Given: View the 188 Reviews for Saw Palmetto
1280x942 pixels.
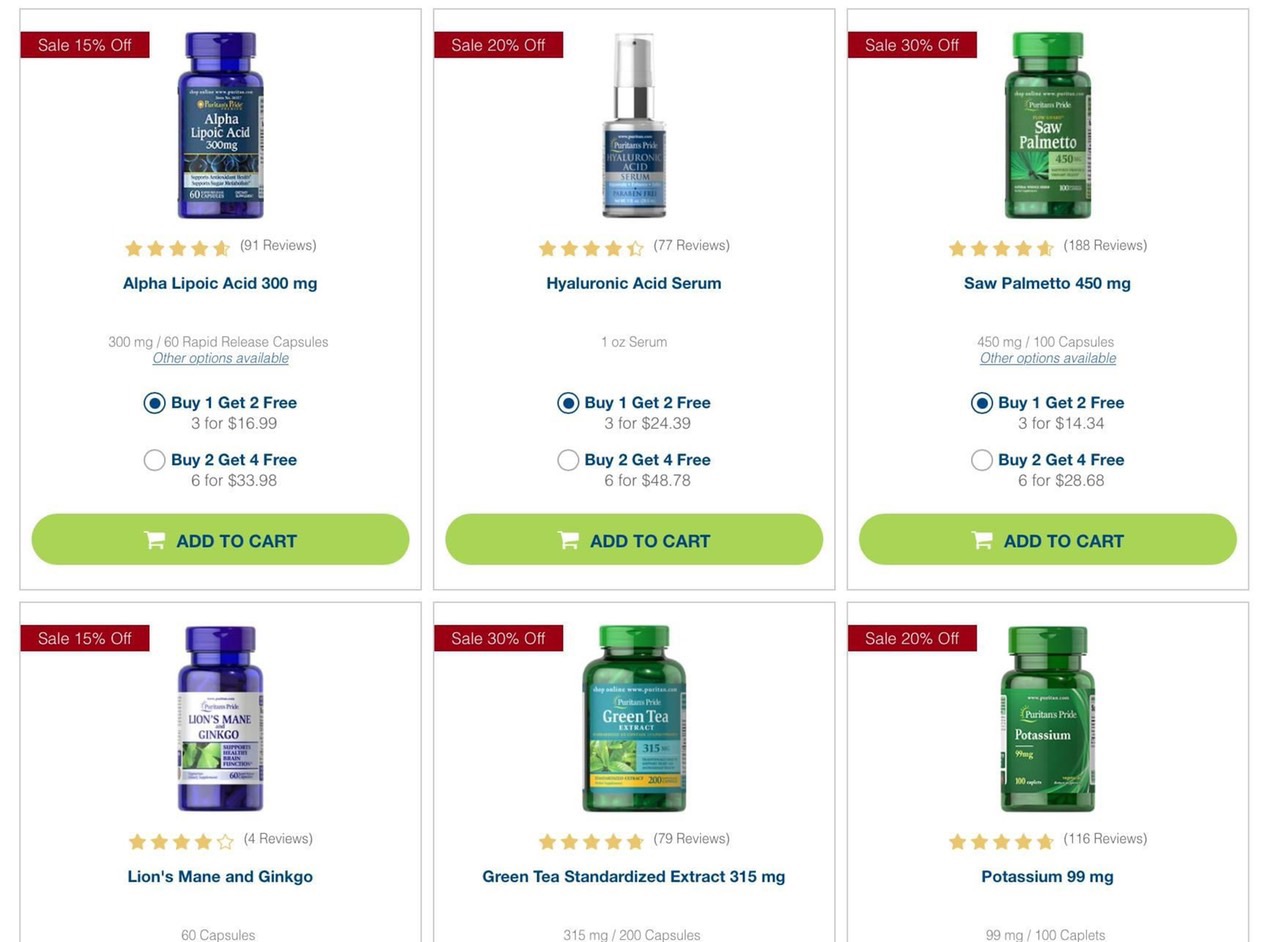Looking at the screenshot, I should click(x=1105, y=245).
